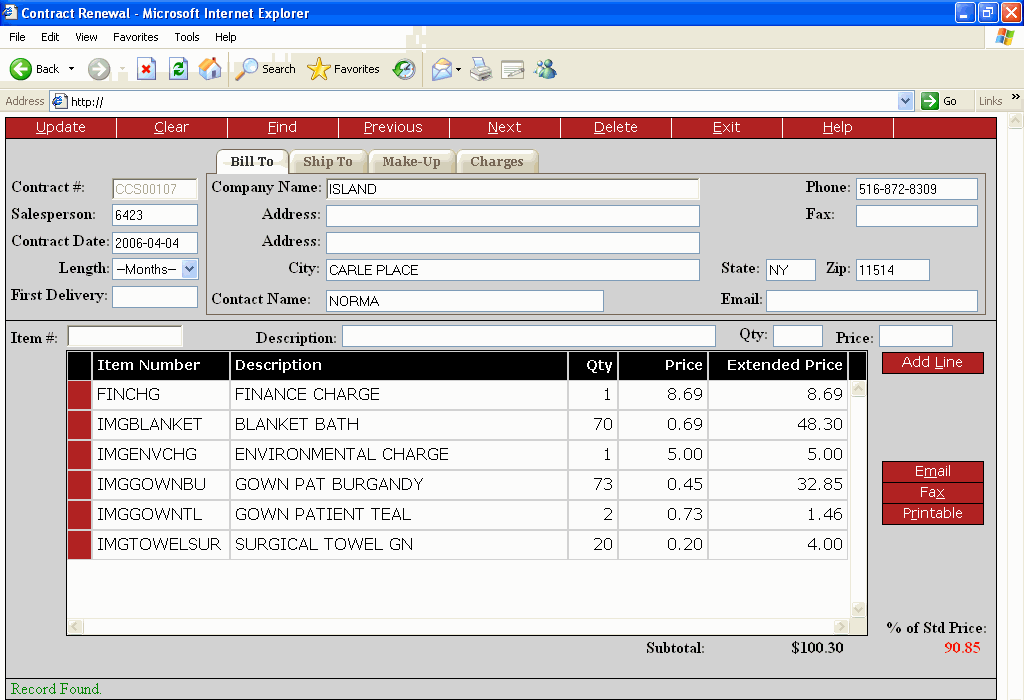Click the Company Name input field
Viewport: 1024px width, 700px height.
pos(513,189)
